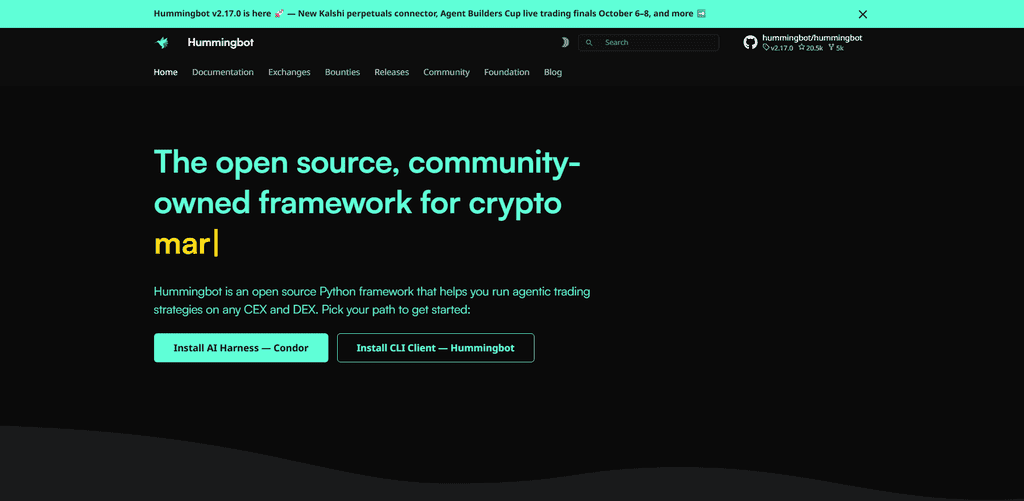This screenshot has height=501, width=1024.
Task: Go to the Exchanges tab
Action: 289,73
